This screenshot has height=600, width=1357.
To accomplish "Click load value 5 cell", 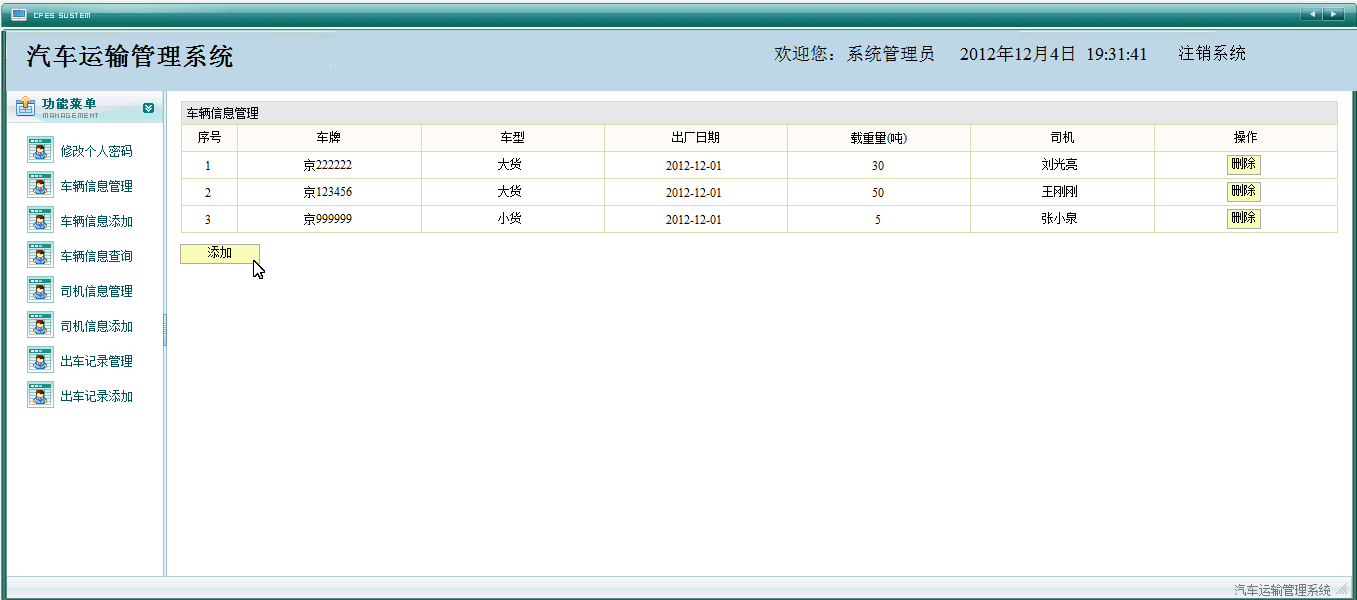I will pyautogui.click(x=878, y=219).
